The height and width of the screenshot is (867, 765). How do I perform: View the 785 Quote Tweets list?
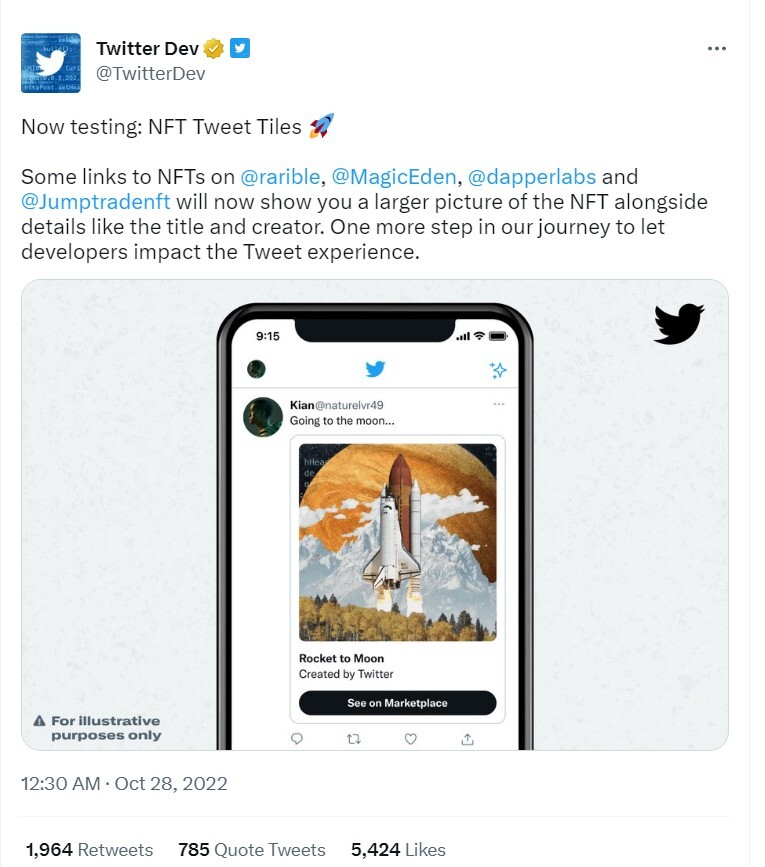251,849
